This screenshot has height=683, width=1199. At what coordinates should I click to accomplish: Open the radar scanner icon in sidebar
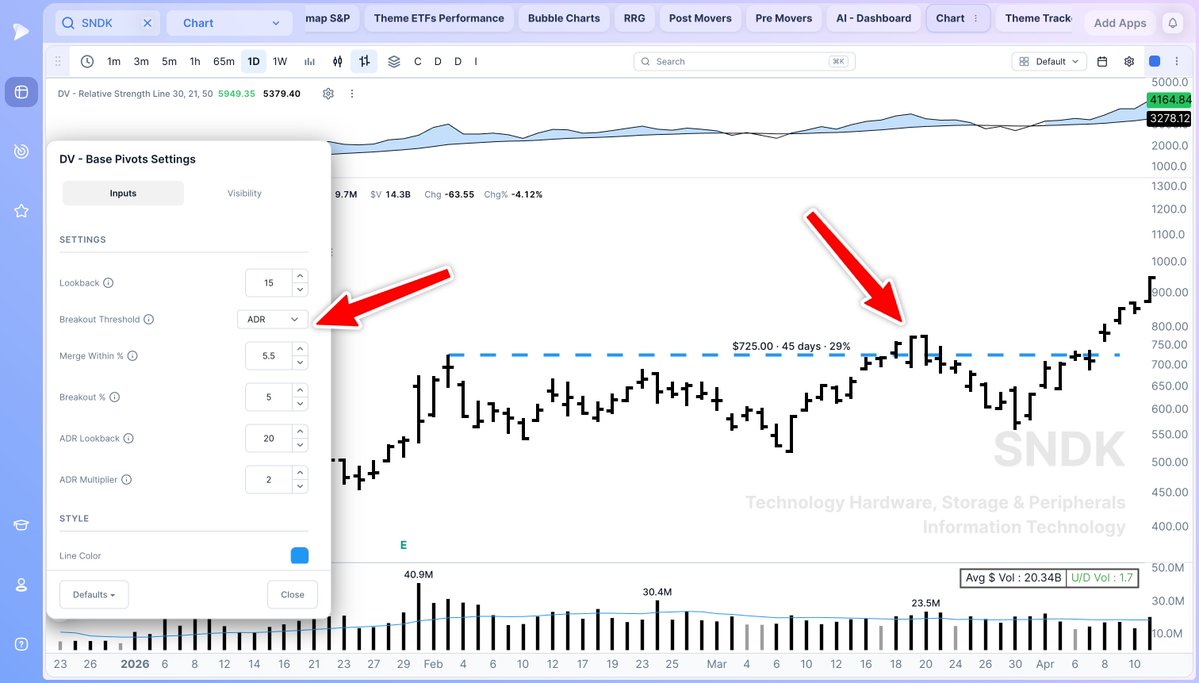21,151
